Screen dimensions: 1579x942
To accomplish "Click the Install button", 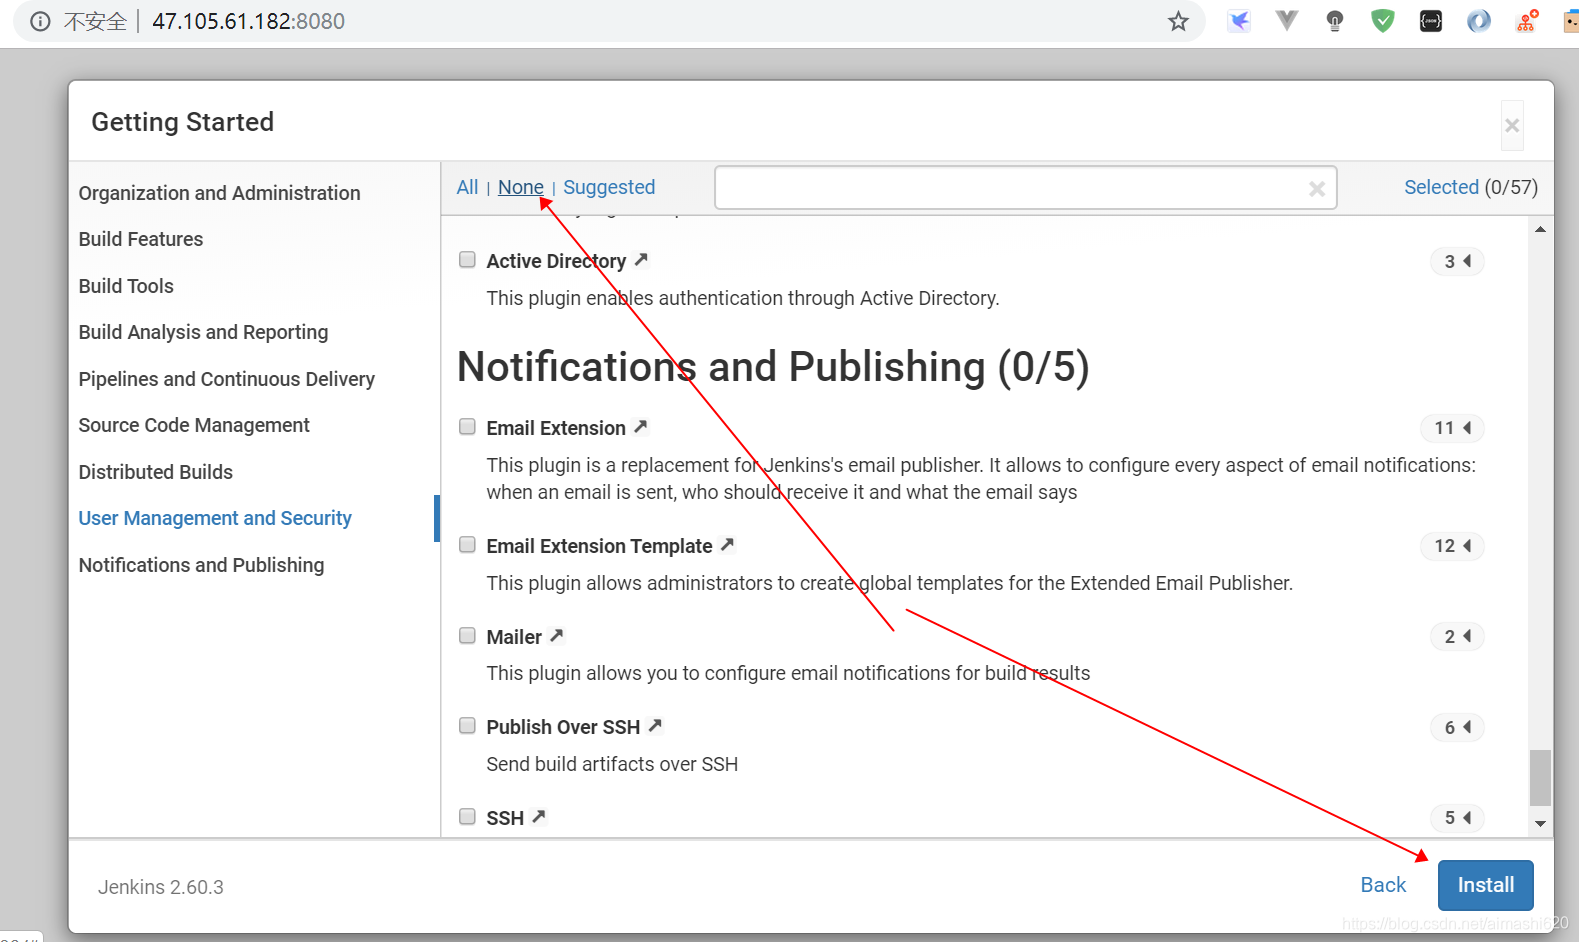I will click(1485, 885).
